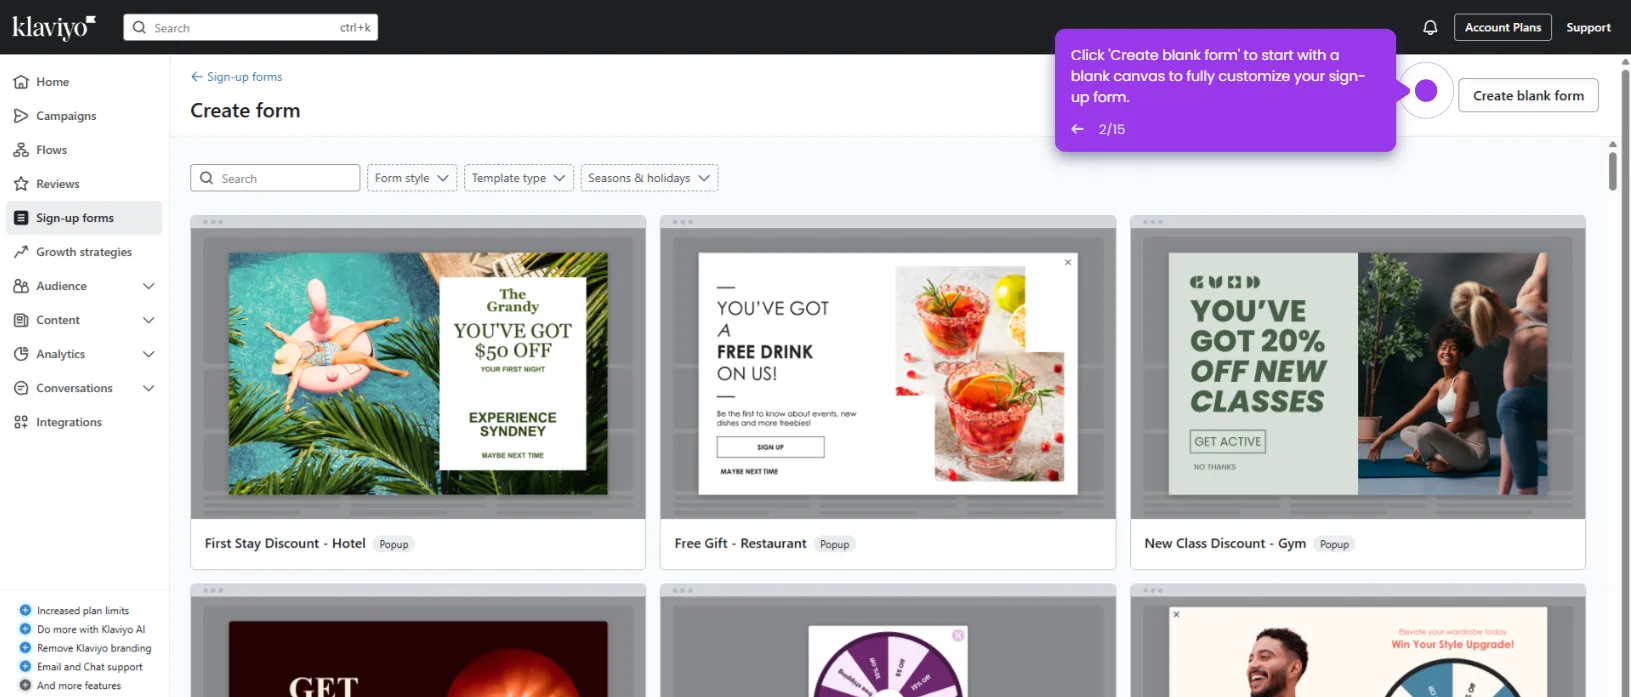Click the Conversations chat bubble icon
The width and height of the screenshot is (1631, 697).
[x=21, y=388]
